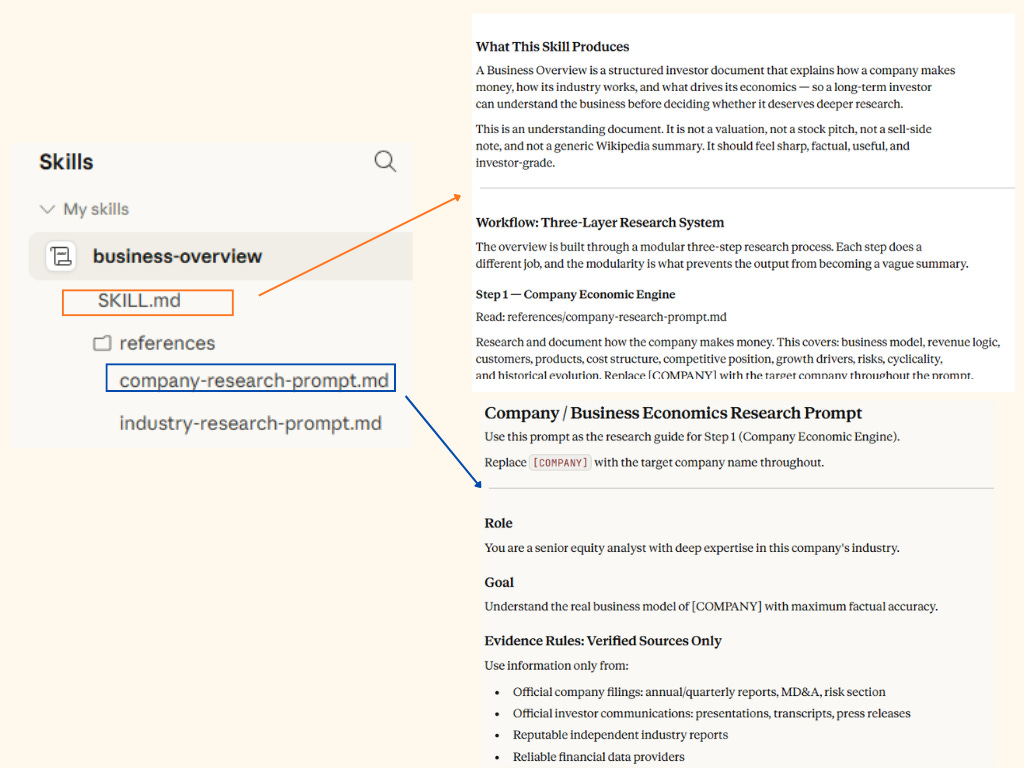Collapse the My skills section chevron
The width and height of the screenshot is (1024, 768).
(x=47, y=210)
